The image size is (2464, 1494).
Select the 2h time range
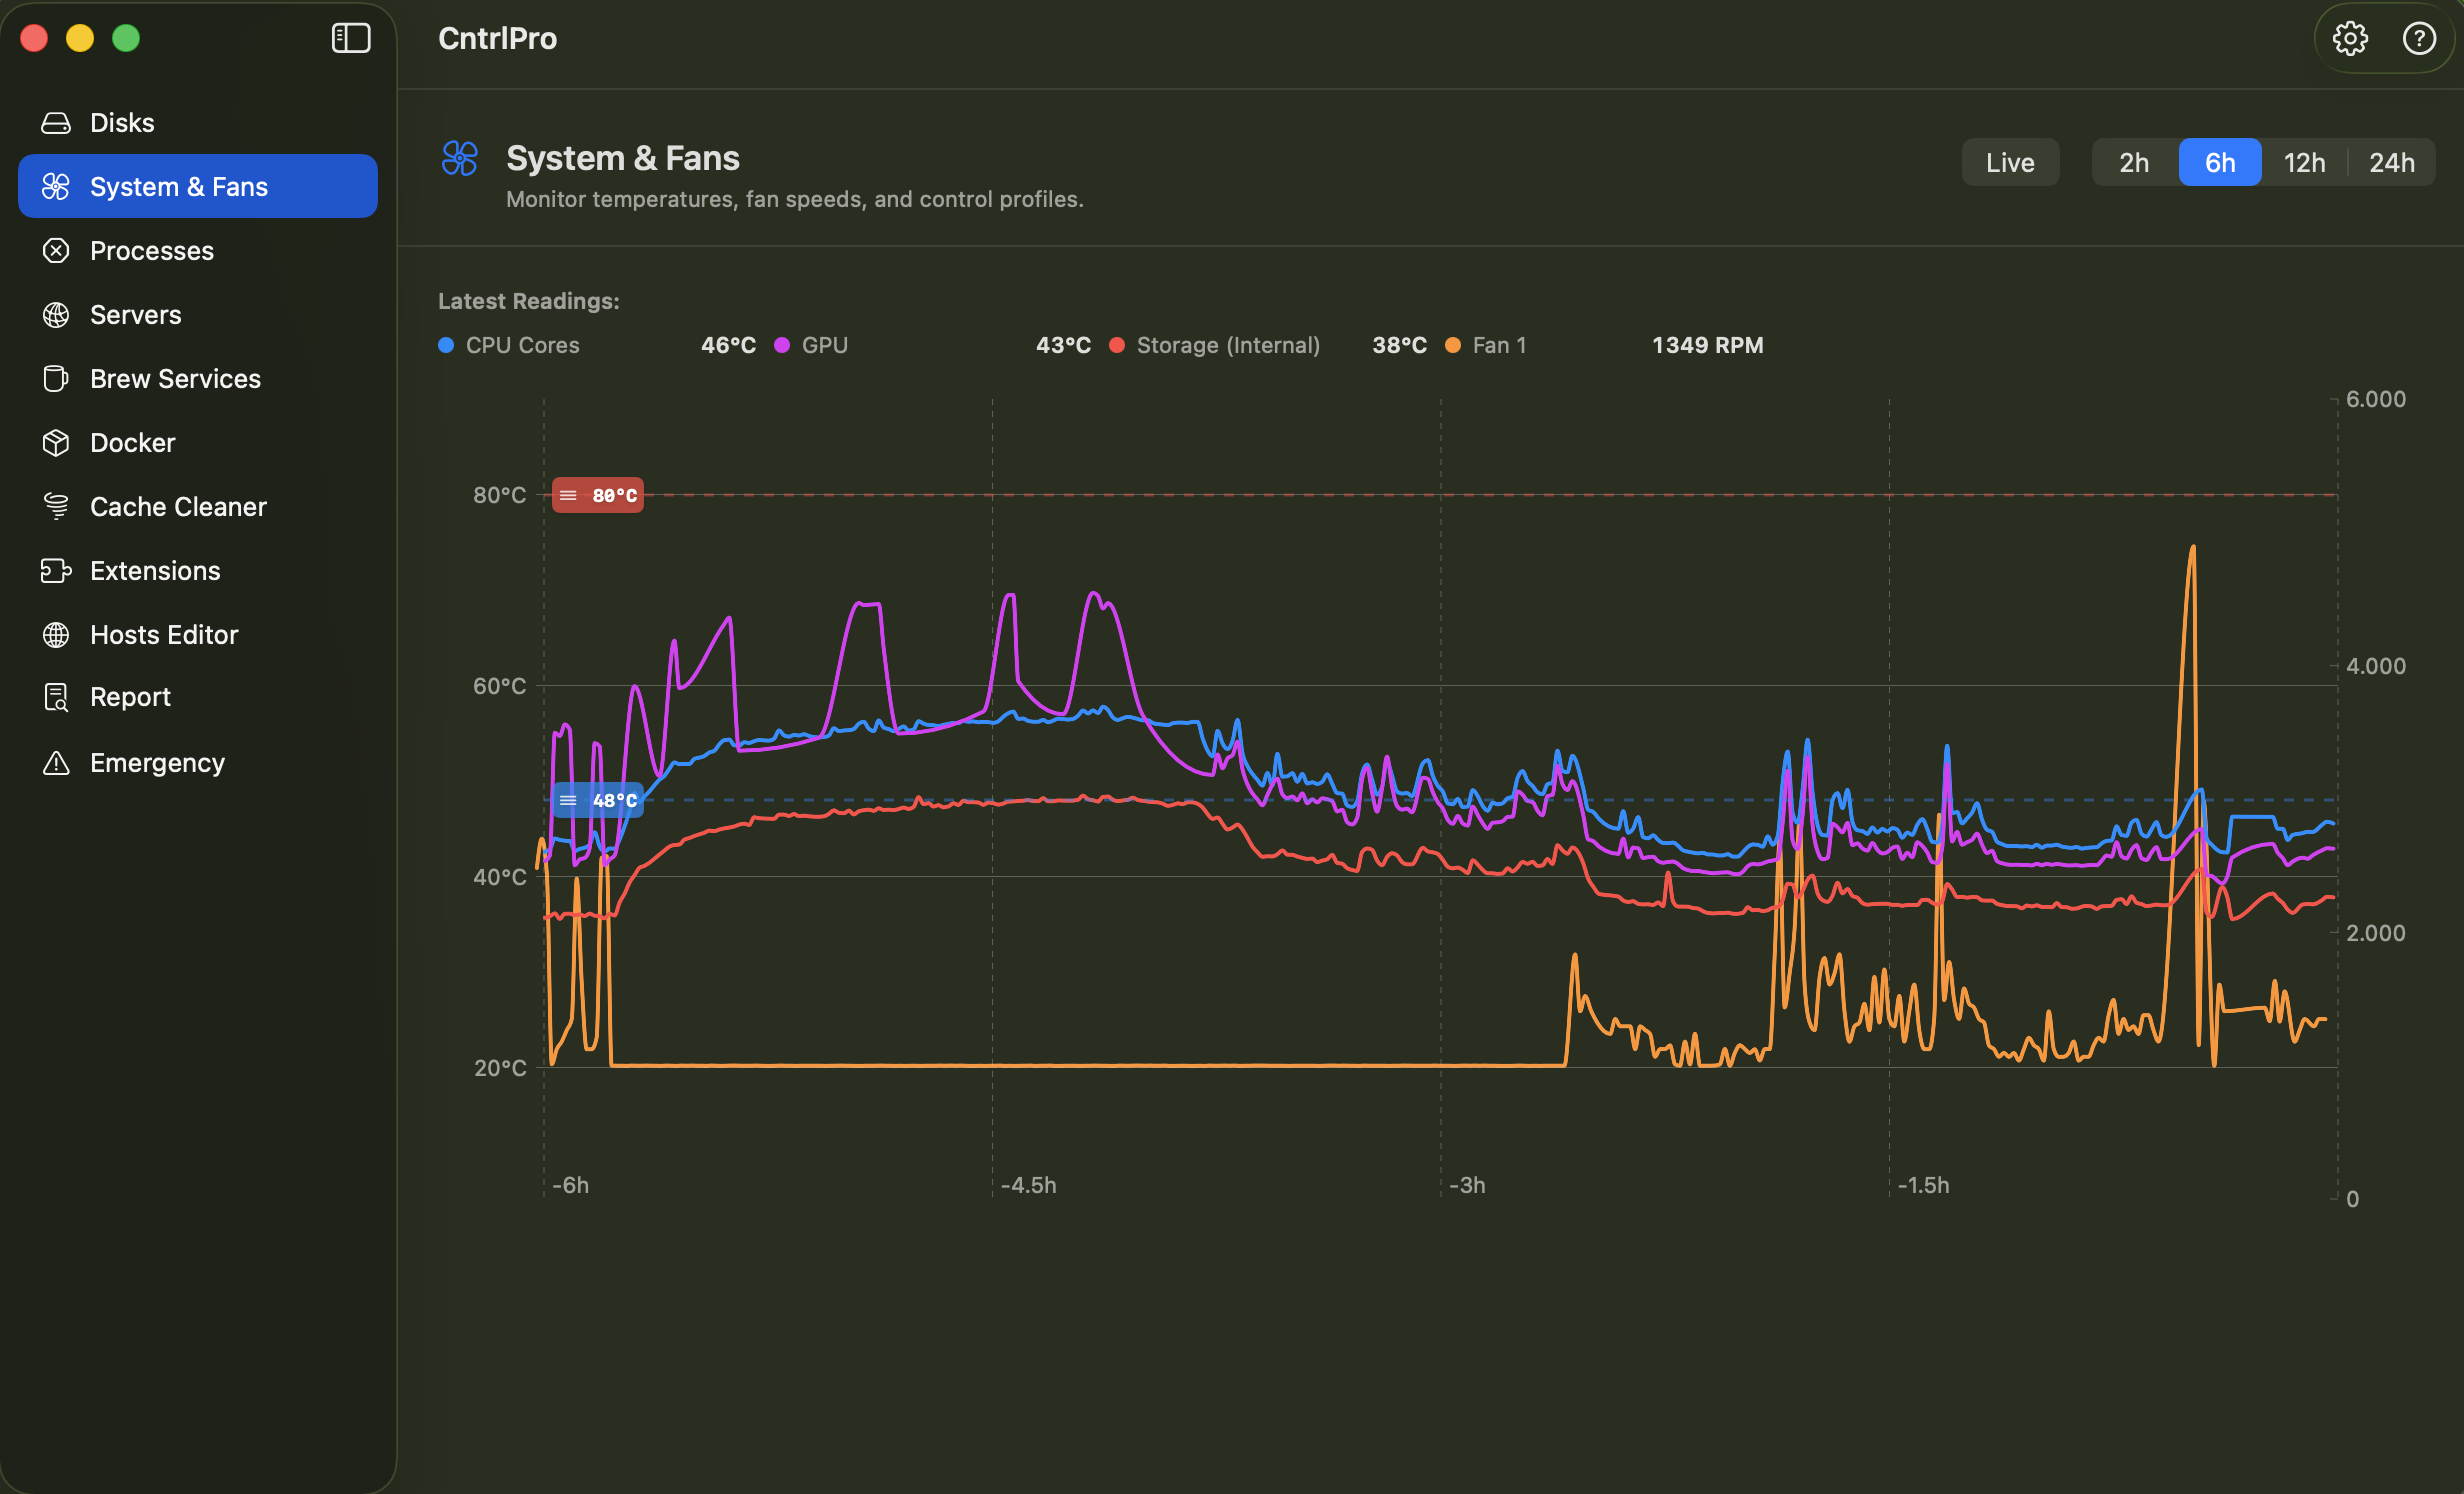click(x=2134, y=163)
